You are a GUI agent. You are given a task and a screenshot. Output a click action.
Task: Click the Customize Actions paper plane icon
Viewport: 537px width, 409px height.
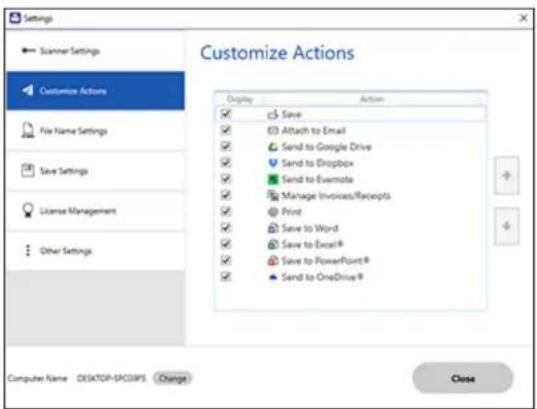click(x=28, y=91)
